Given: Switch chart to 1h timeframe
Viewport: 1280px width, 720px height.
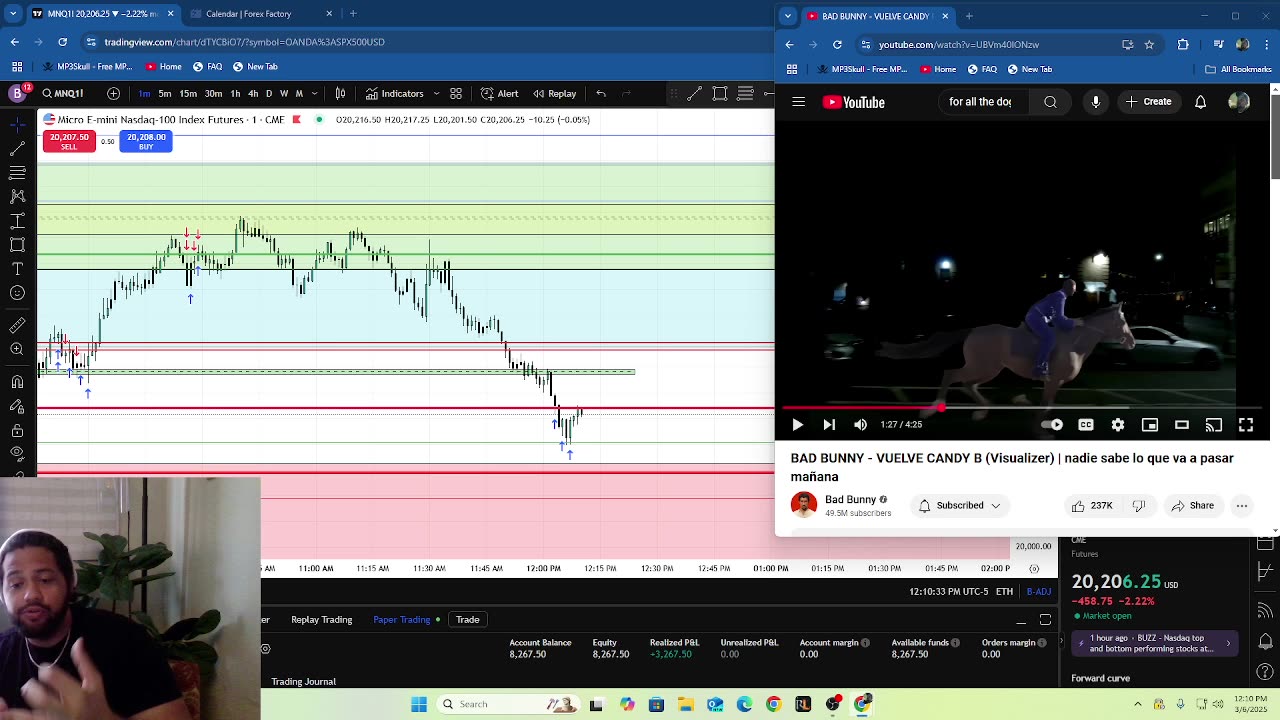Looking at the screenshot, I should tap(235, 94).
